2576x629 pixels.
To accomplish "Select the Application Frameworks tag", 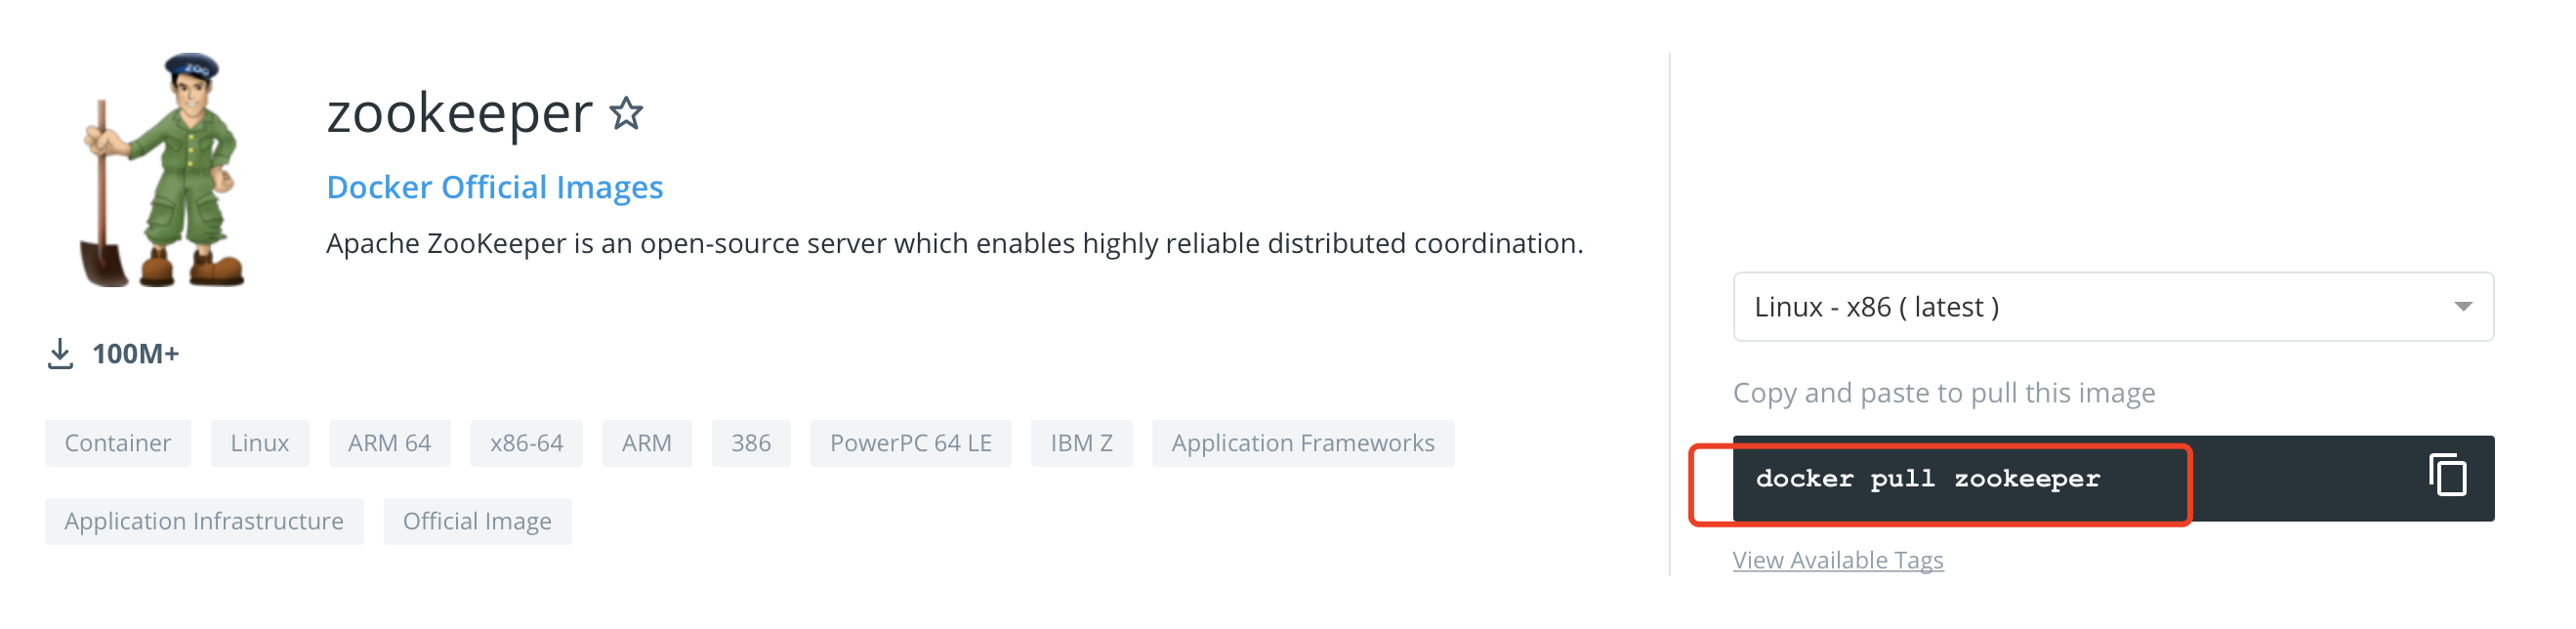I will pos(1302,443).
